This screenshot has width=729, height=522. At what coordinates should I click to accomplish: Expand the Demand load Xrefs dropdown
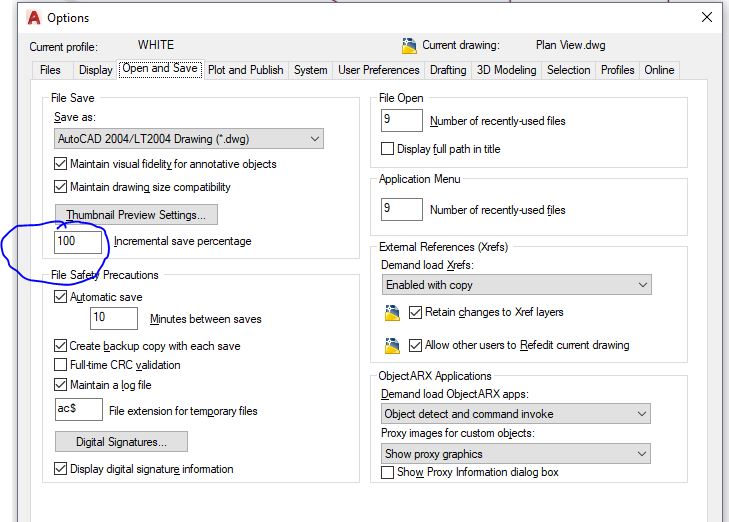pos(516,285)
